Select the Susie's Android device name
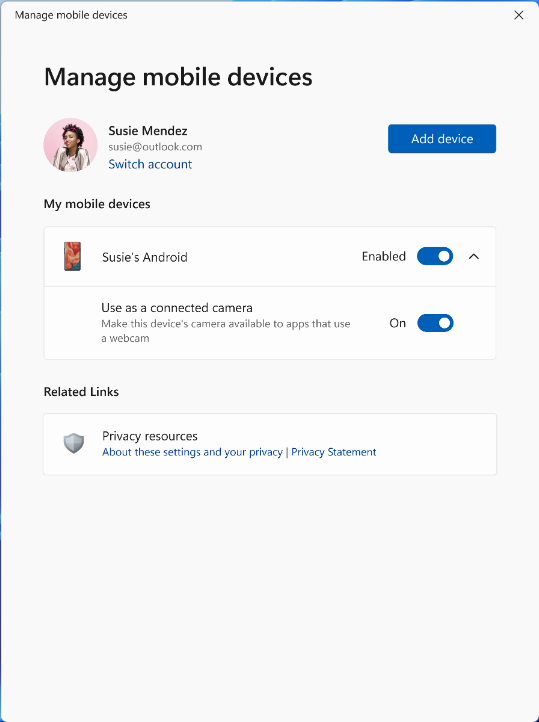 point(145,257)
